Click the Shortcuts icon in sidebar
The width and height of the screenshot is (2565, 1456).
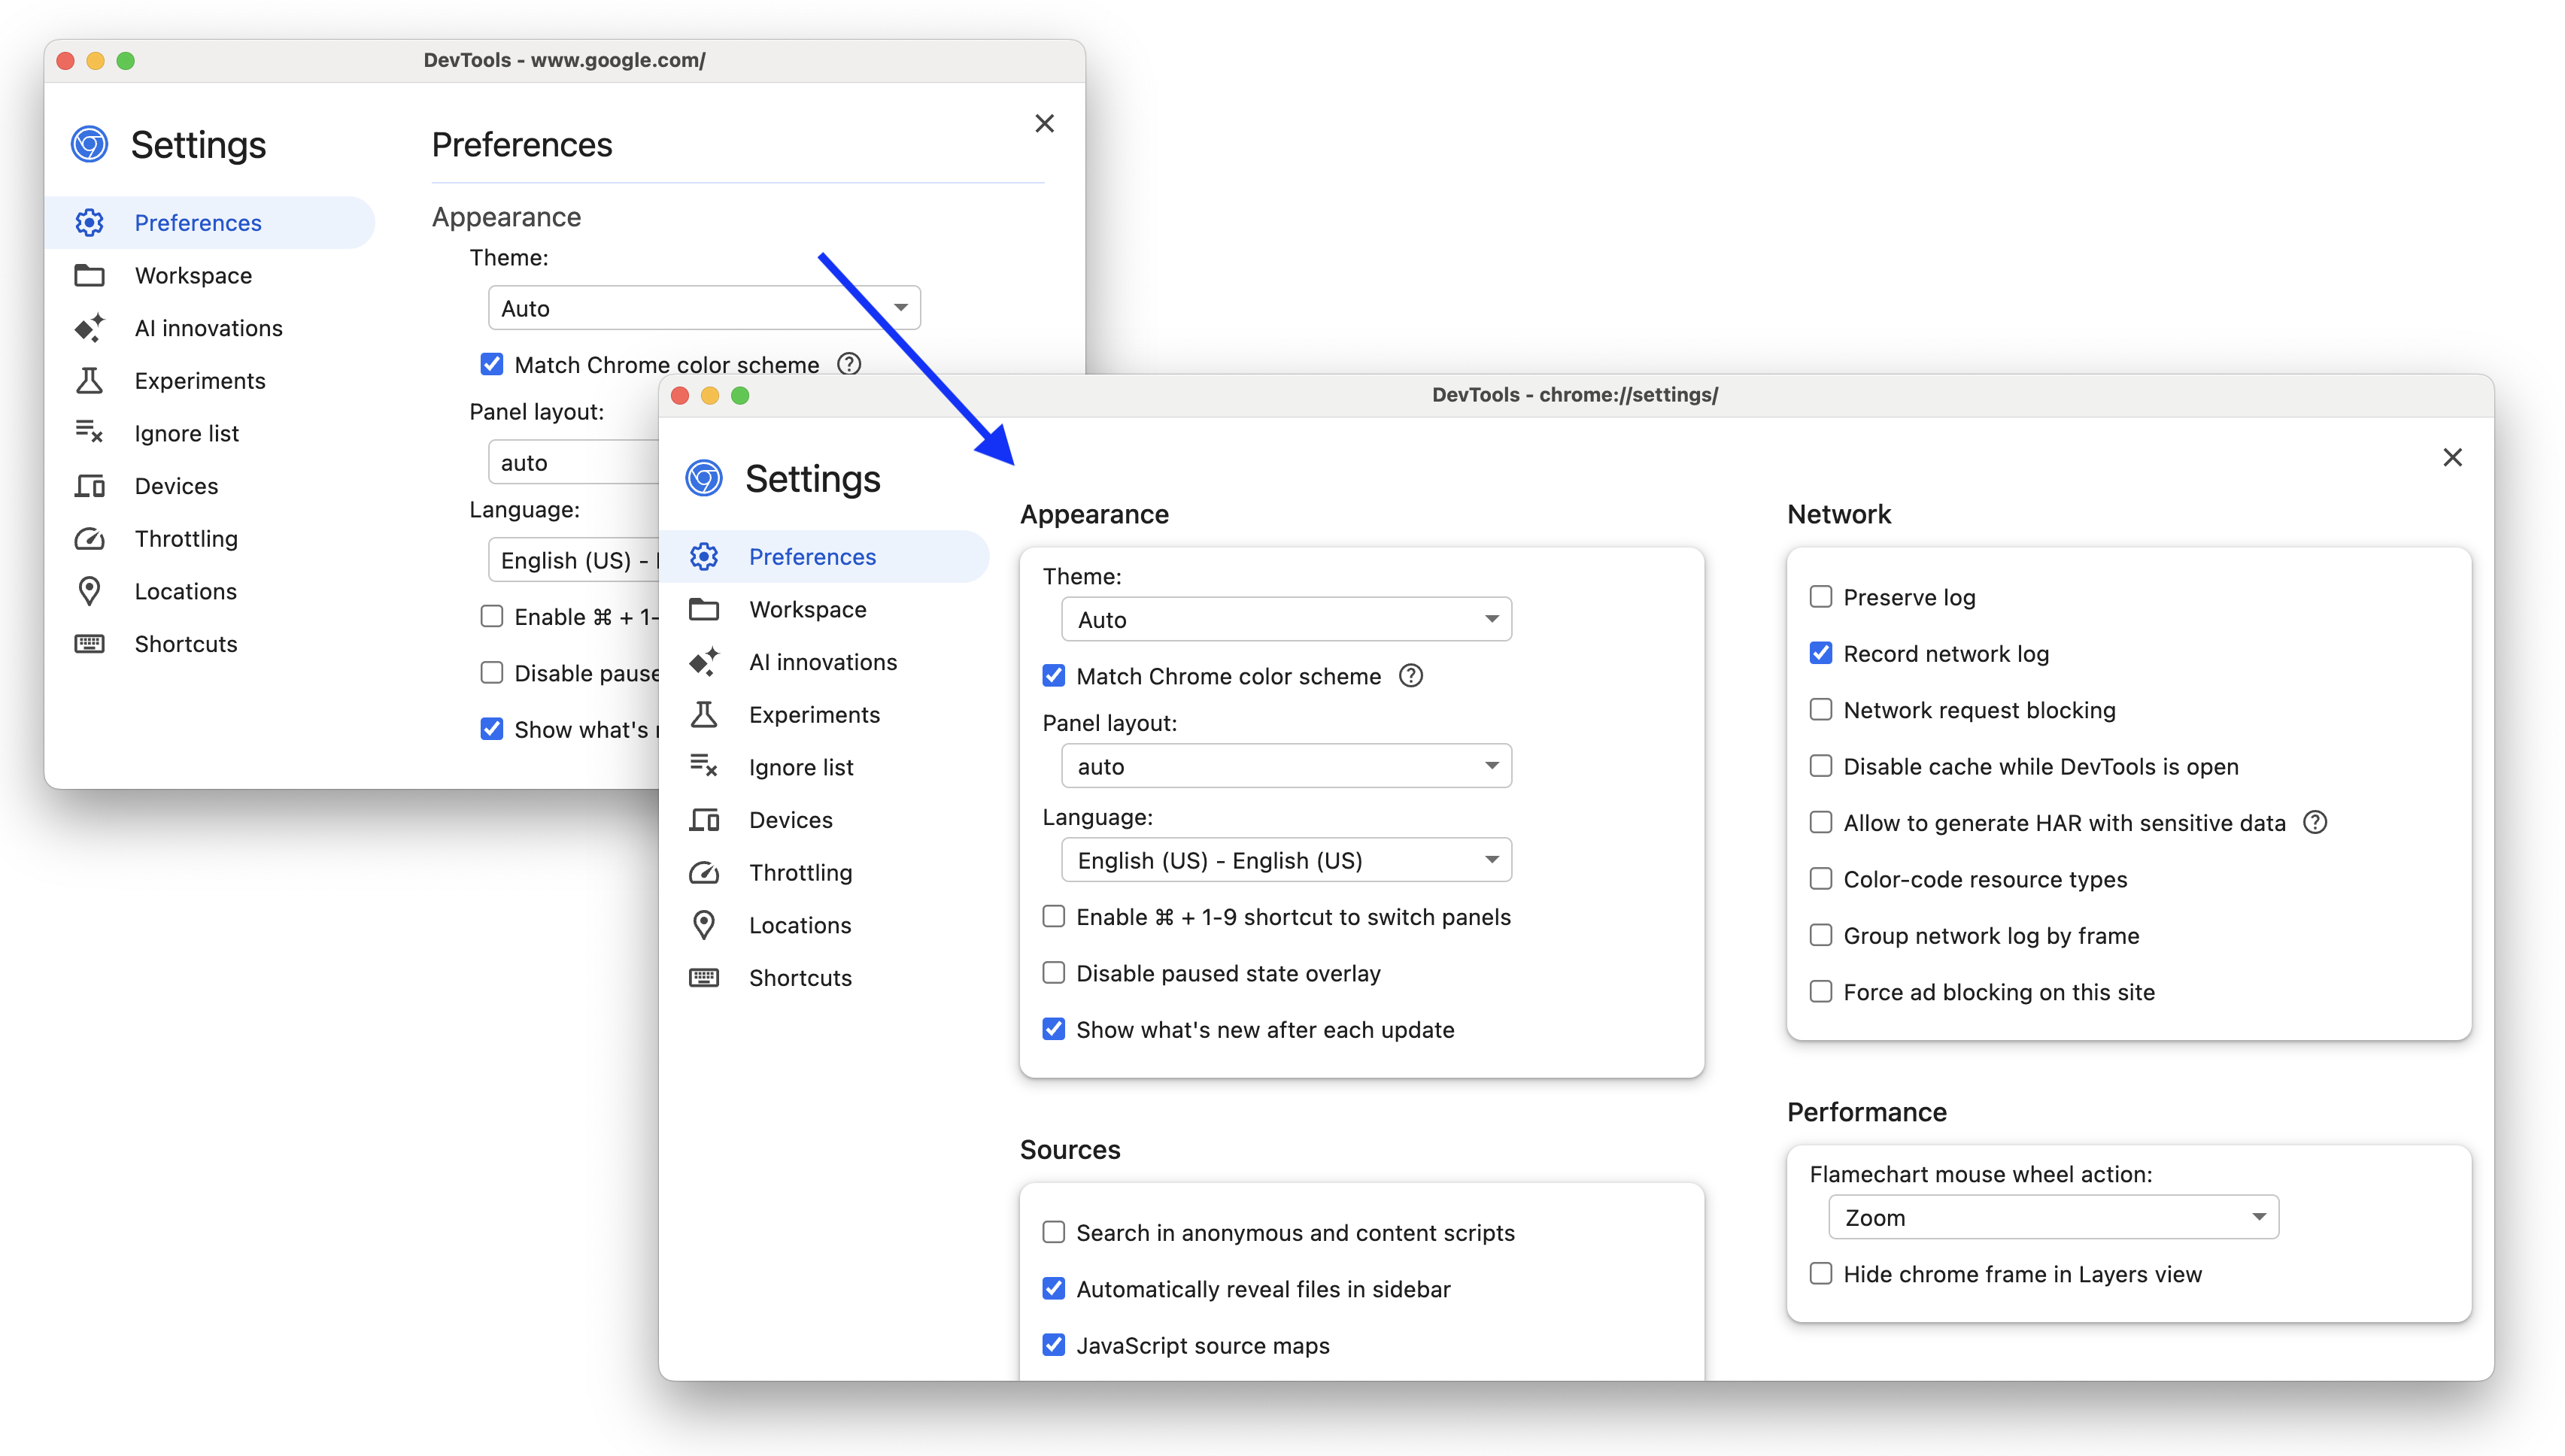point(705,977)
